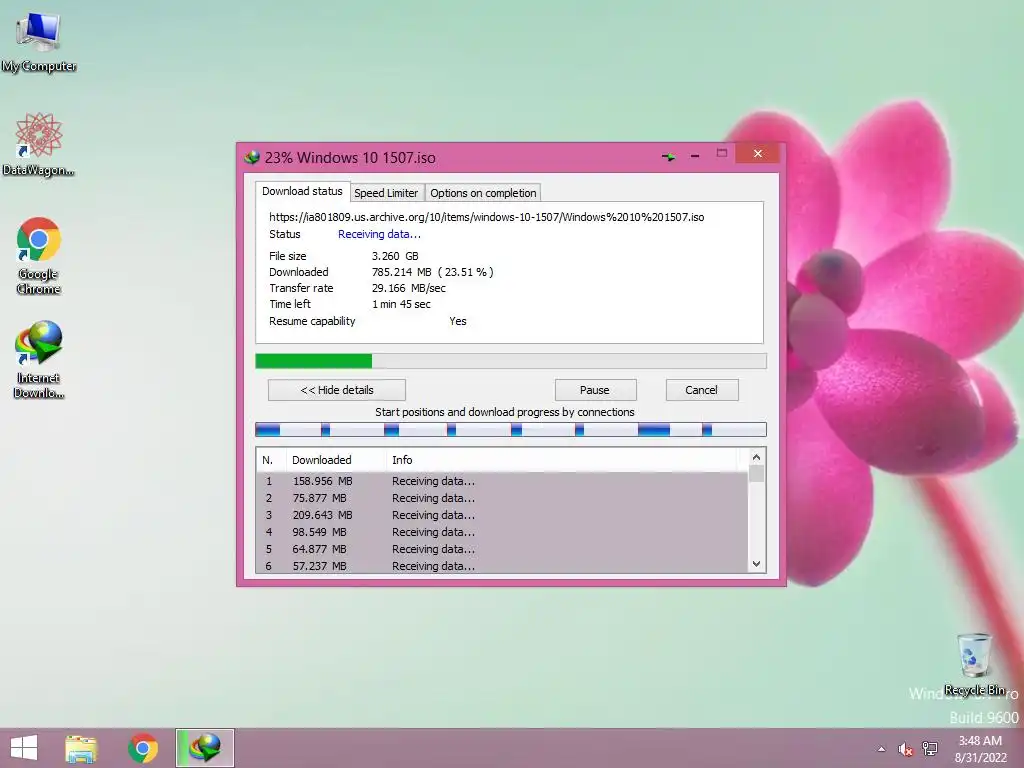Screen dimensions: 1024x768
Task: Open Internet Download Manager desktop shortcut
Action: 39,359
